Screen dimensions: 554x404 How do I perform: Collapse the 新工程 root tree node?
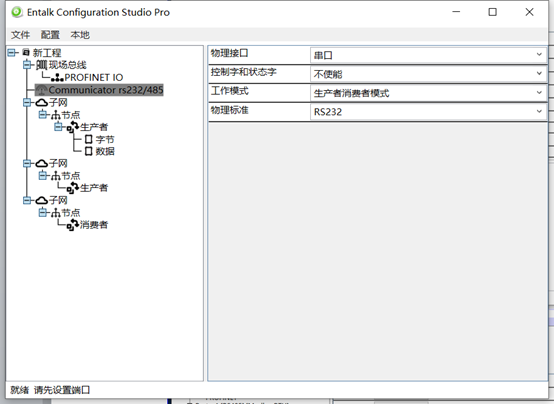(x=12, y=53)
